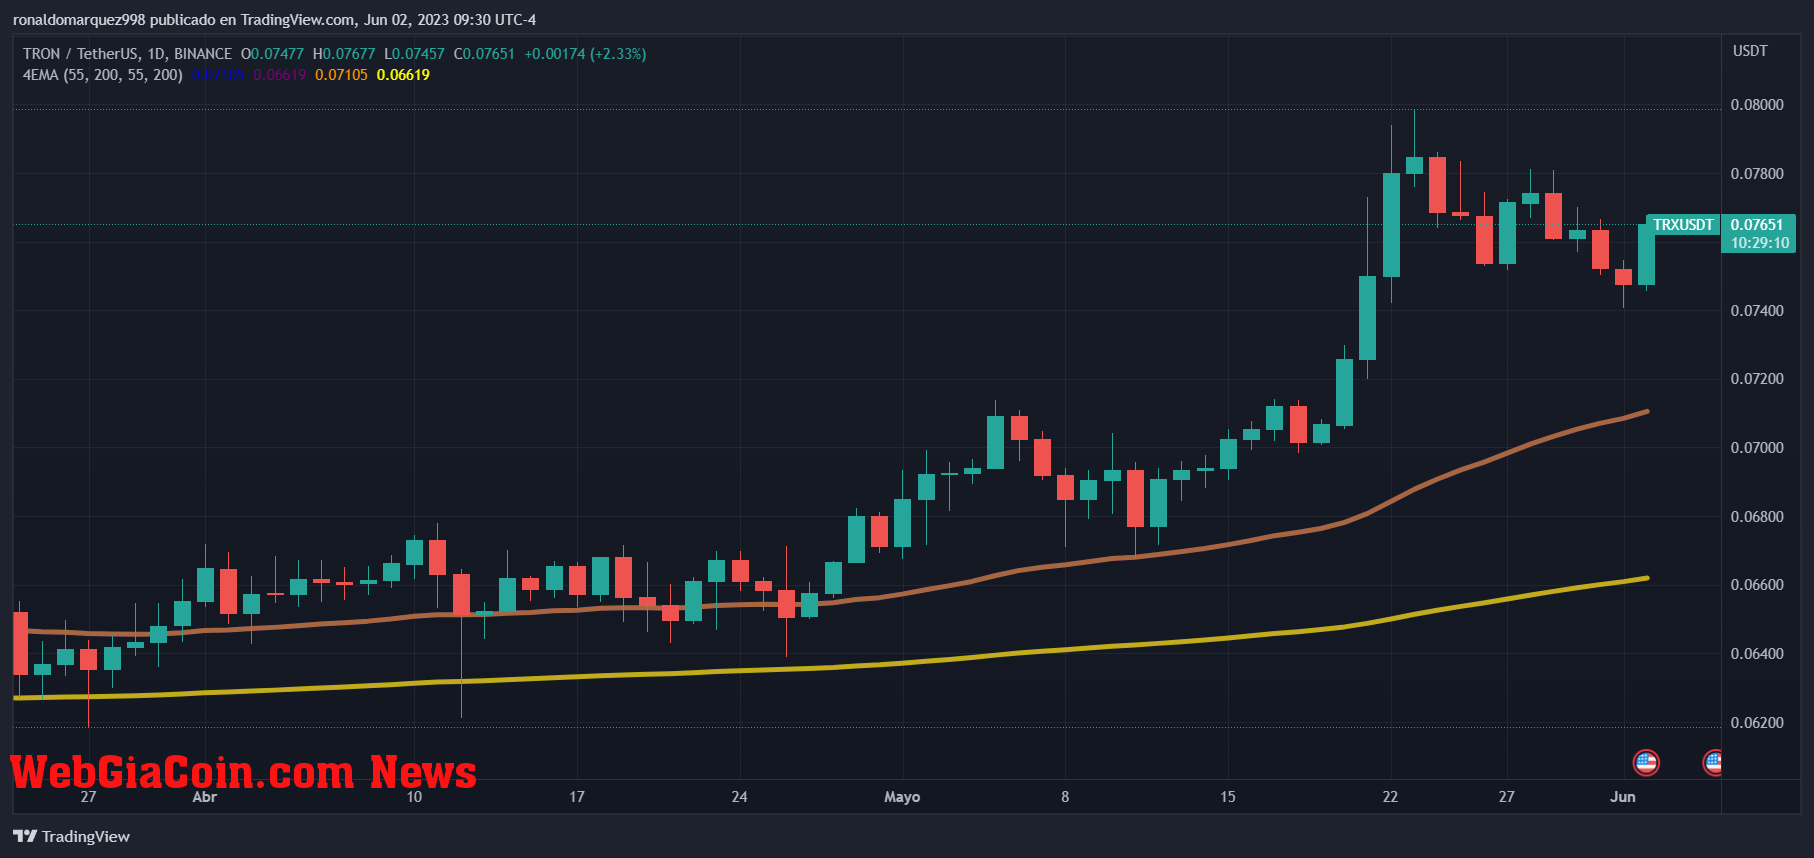The height and width of the screenshot is (858, 1814).
Task: Click the 0.06200 price axis label
Action: pyautogui.click(x=1757, y=723)
